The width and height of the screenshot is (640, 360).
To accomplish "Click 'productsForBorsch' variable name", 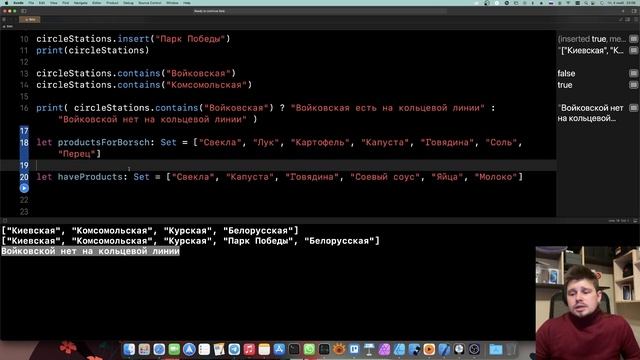I will (104, 142).
